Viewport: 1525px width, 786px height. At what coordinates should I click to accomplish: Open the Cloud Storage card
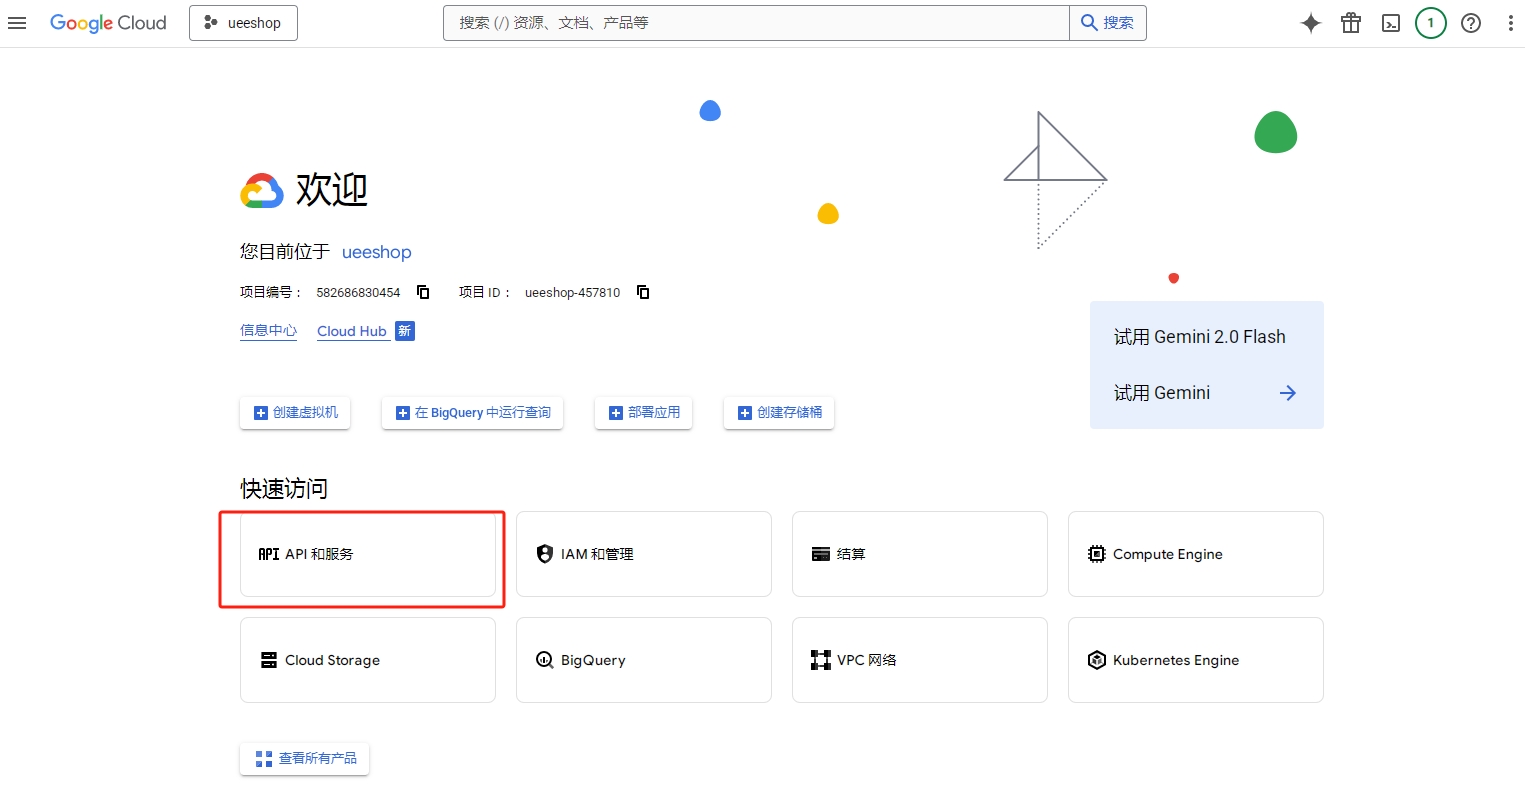[368, 660]
